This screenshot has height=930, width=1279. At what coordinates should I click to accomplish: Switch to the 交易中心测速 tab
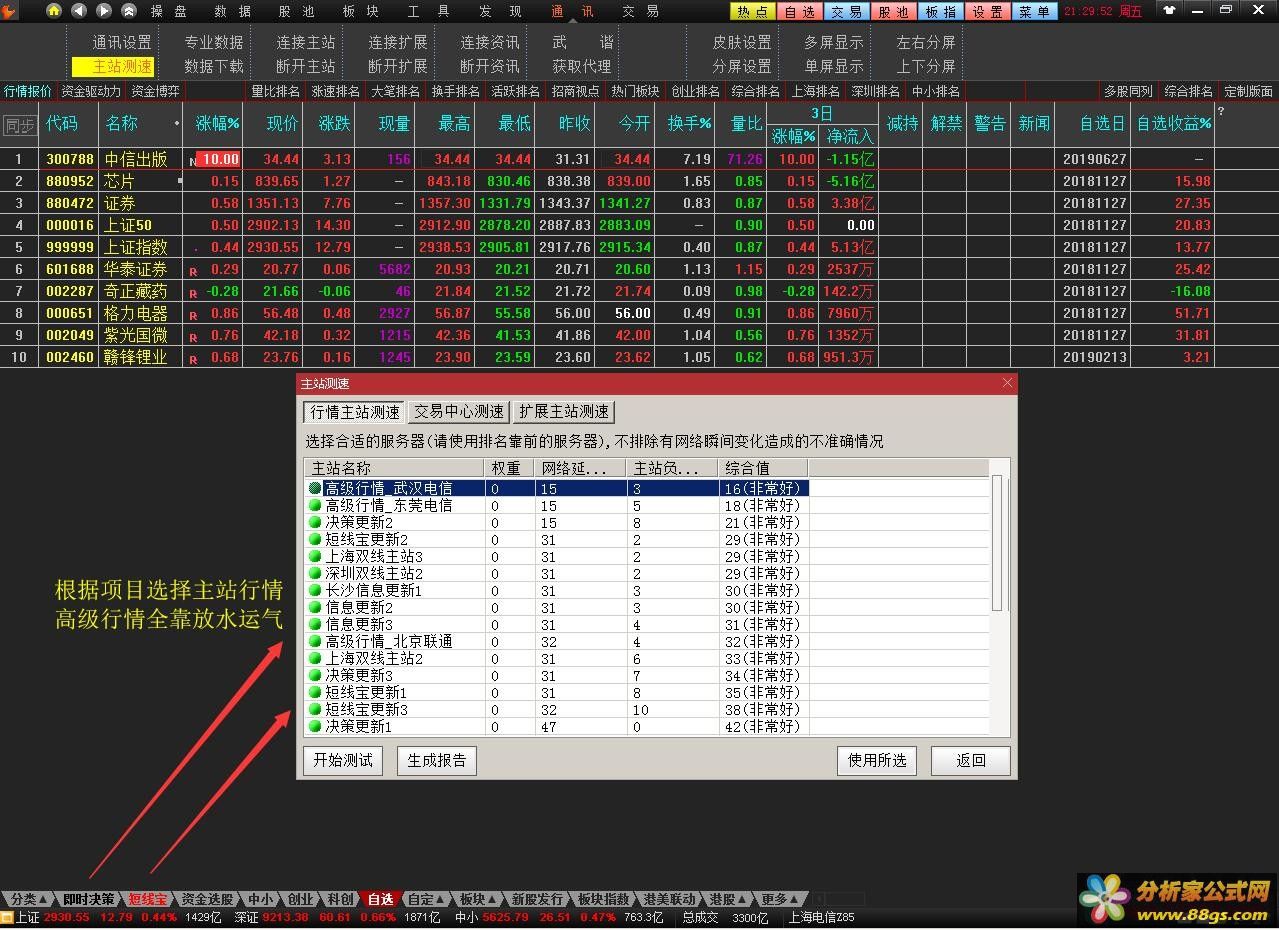(x=459, y=412)
